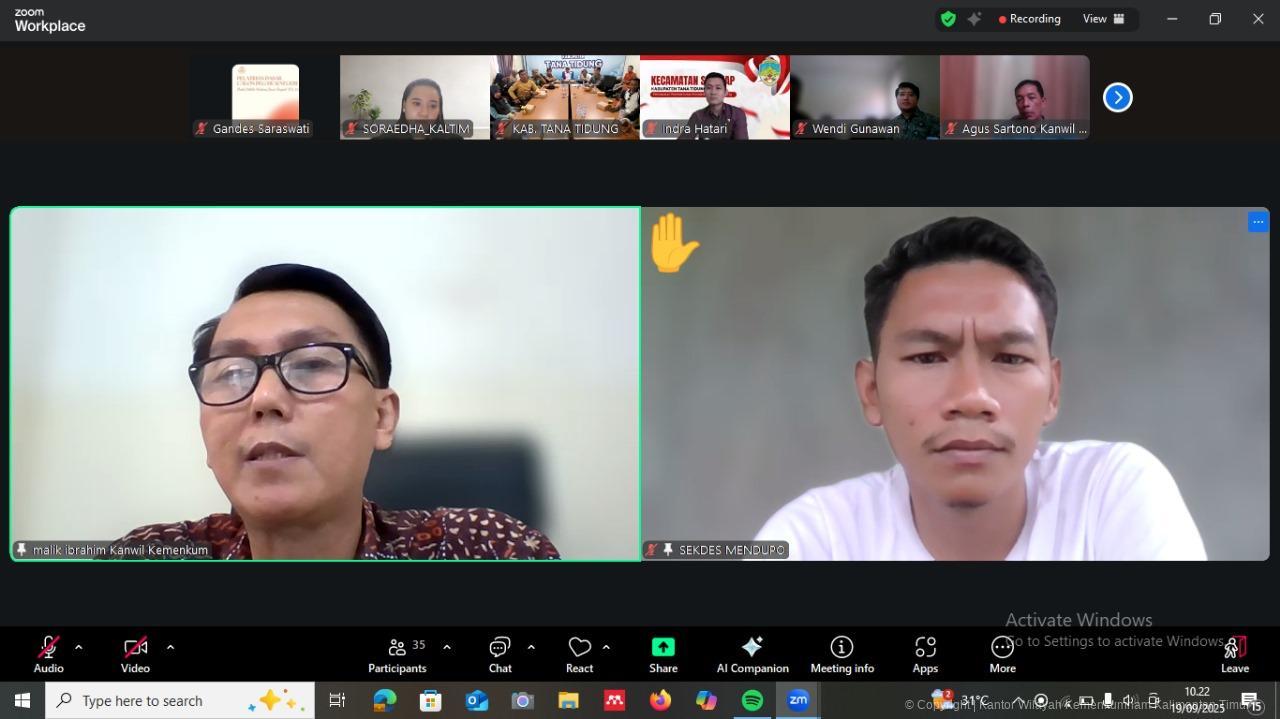Select the KAB. TANA TIDUNG thumbnail

[x=565, y=97]
